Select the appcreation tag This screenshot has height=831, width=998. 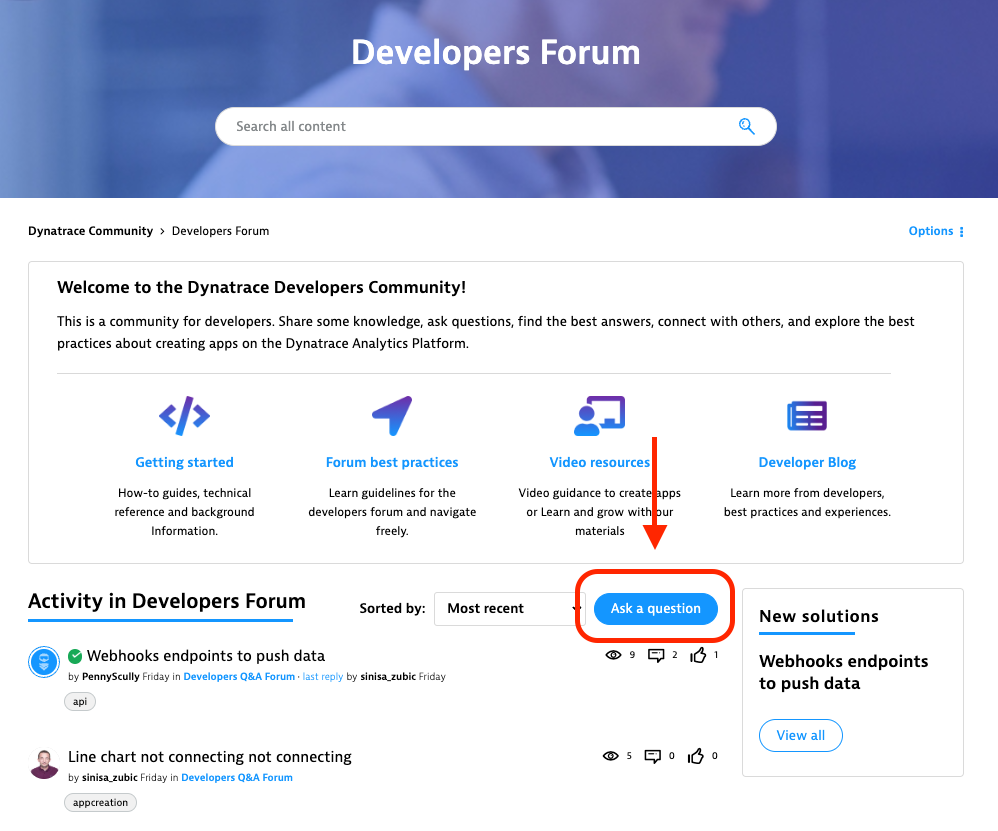coord(100,802)
